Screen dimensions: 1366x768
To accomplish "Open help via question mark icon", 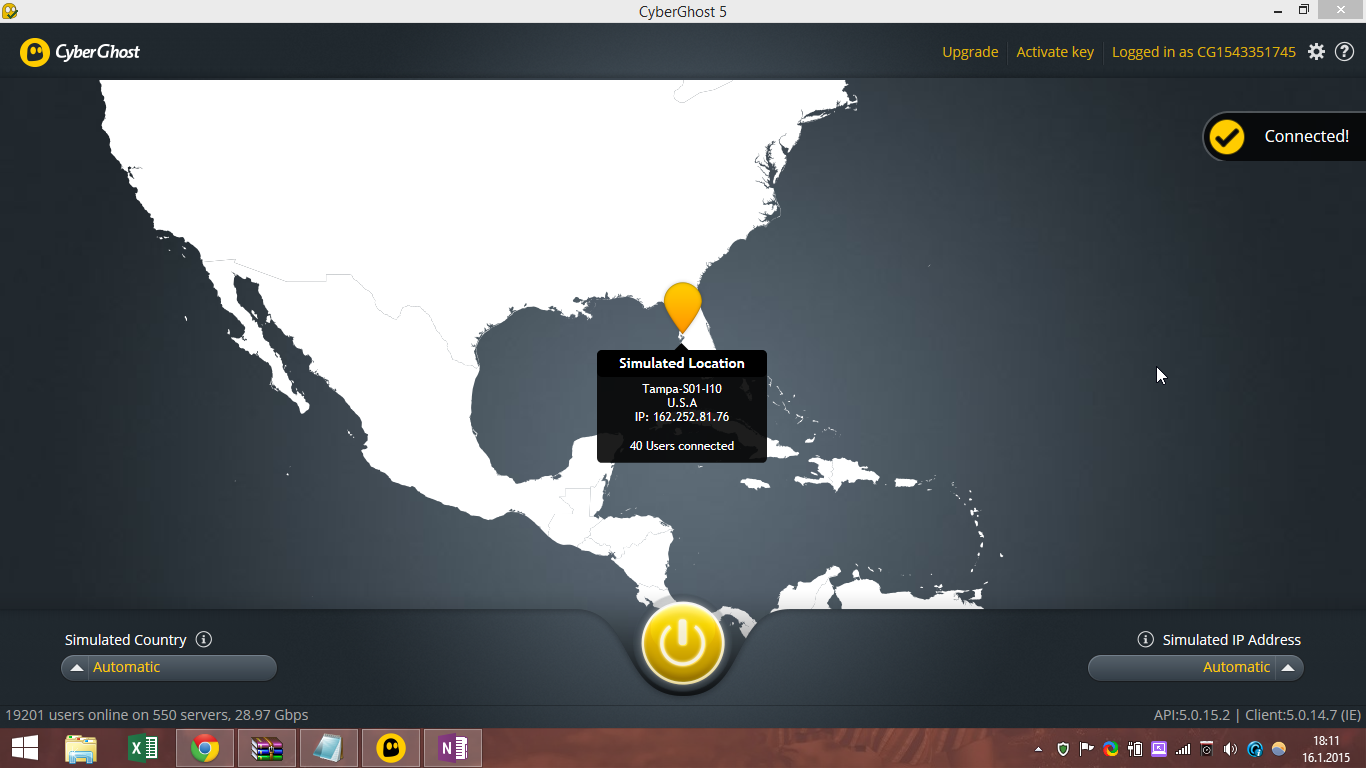I will (x=1345, y=52).
